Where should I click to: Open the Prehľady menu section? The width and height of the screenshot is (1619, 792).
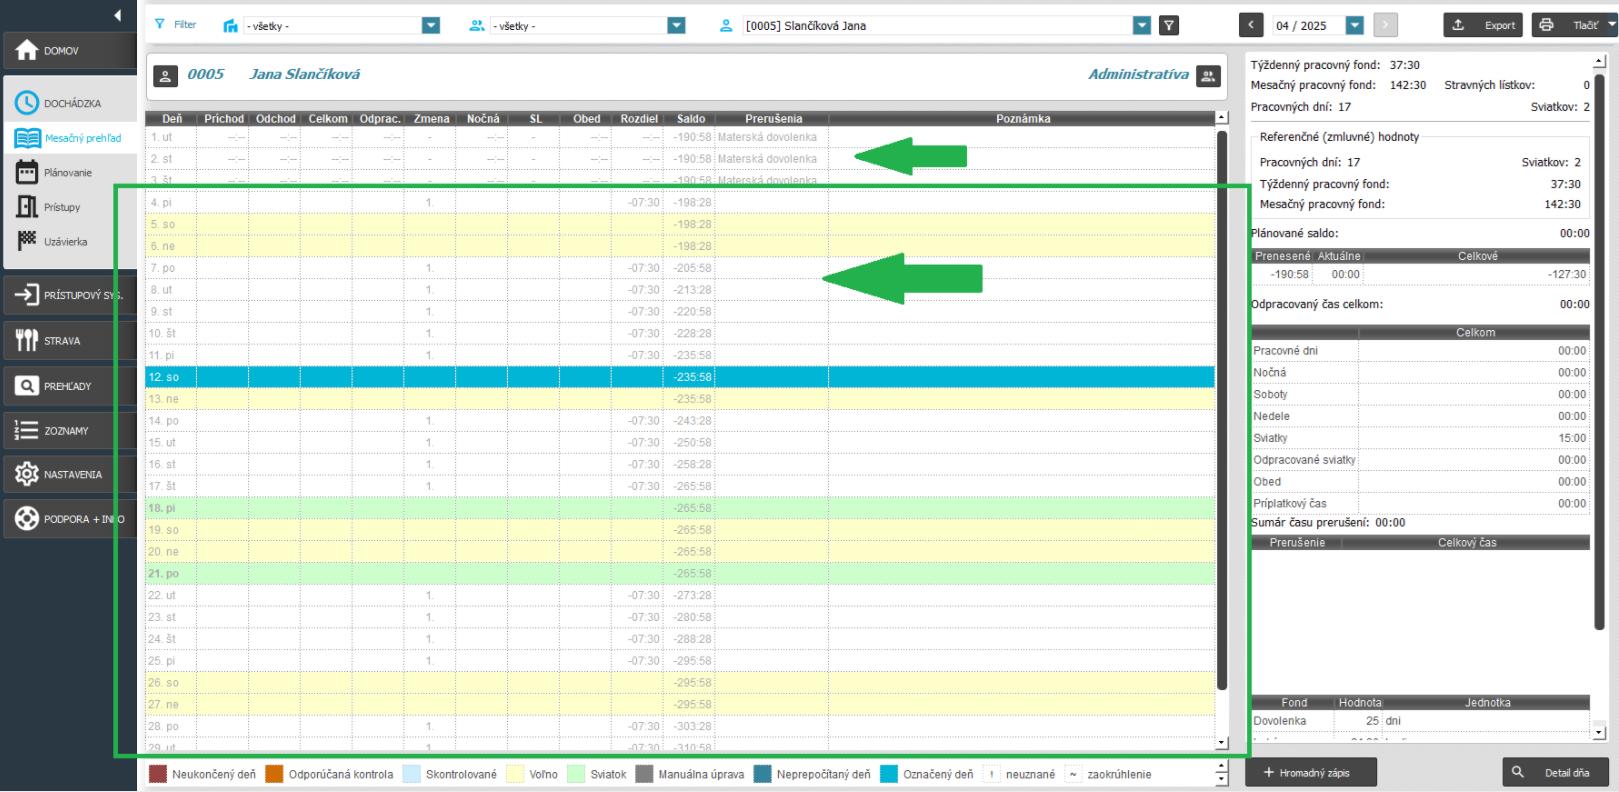68,386
